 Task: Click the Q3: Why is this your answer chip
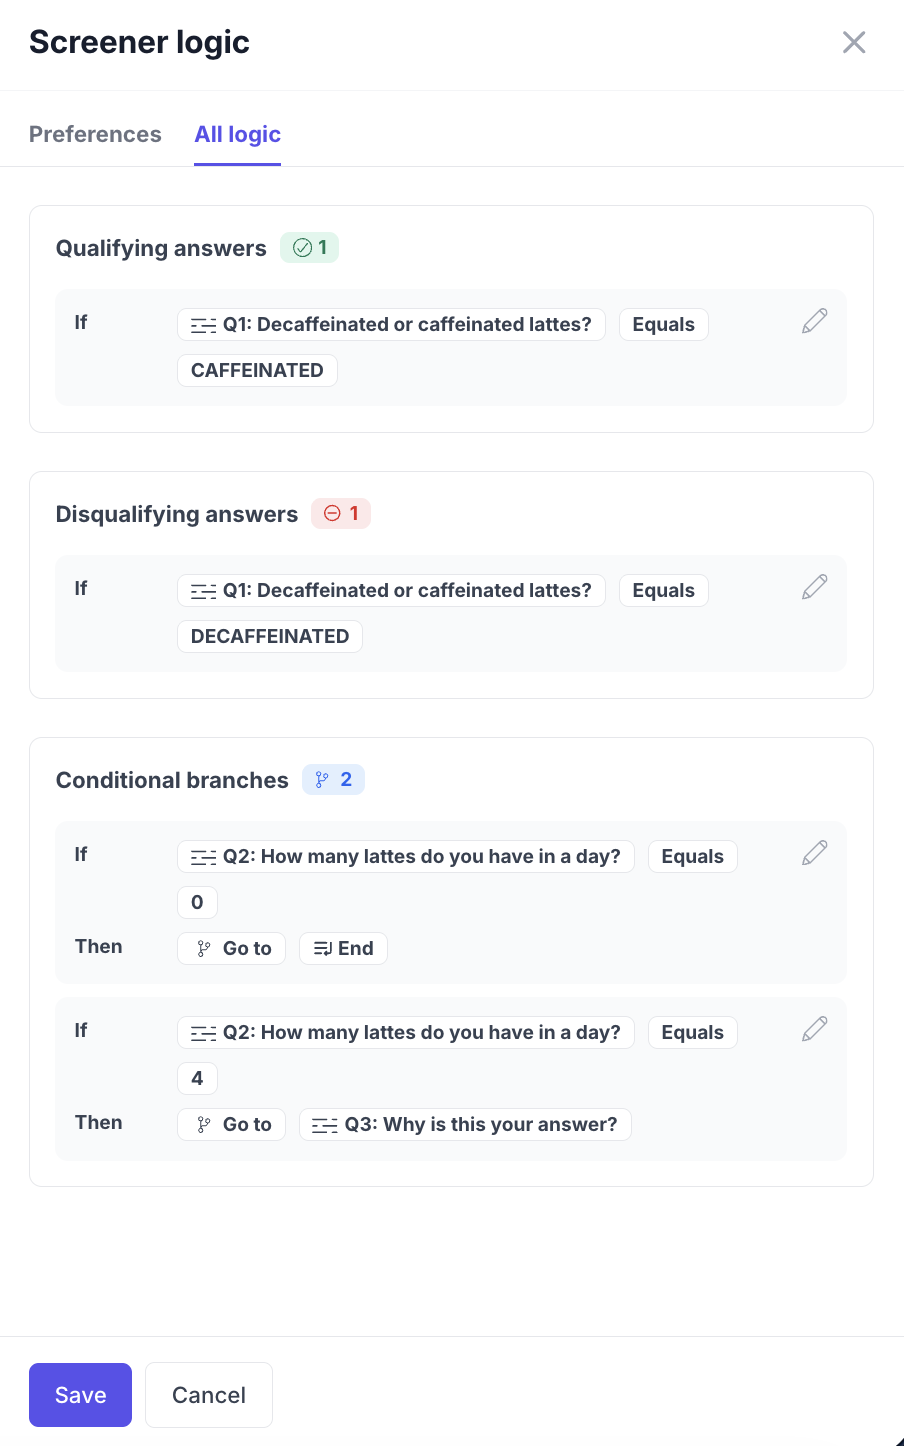tap(465, 1125)
